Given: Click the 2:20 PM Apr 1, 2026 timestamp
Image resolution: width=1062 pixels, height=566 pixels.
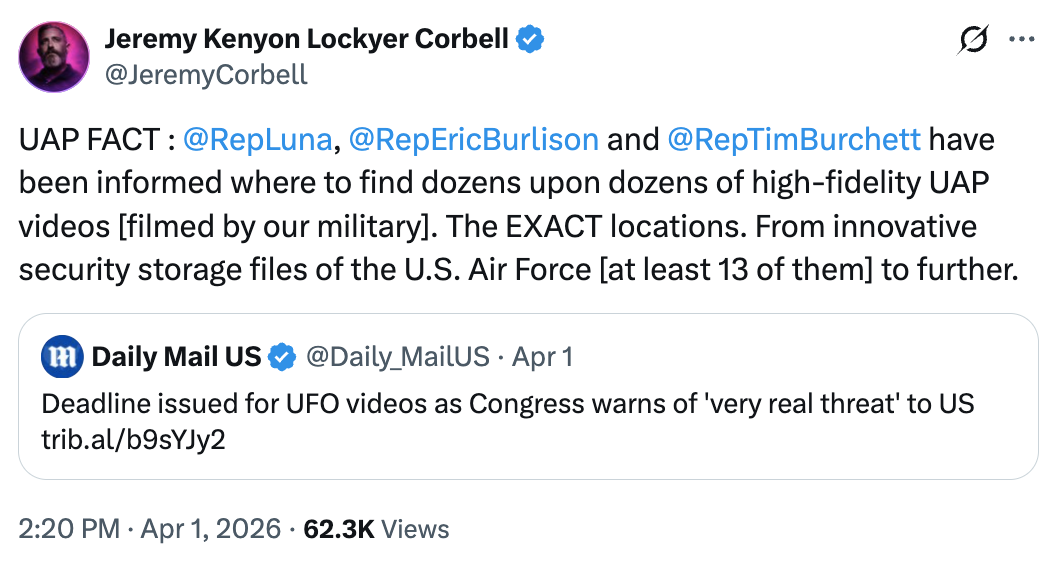Looking at the screenshot, I should tap(149, 529).
